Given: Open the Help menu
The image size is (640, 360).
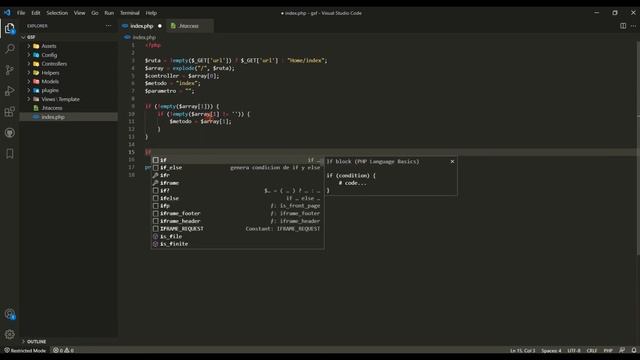Looking at the screenshot, I should [151, 13].
